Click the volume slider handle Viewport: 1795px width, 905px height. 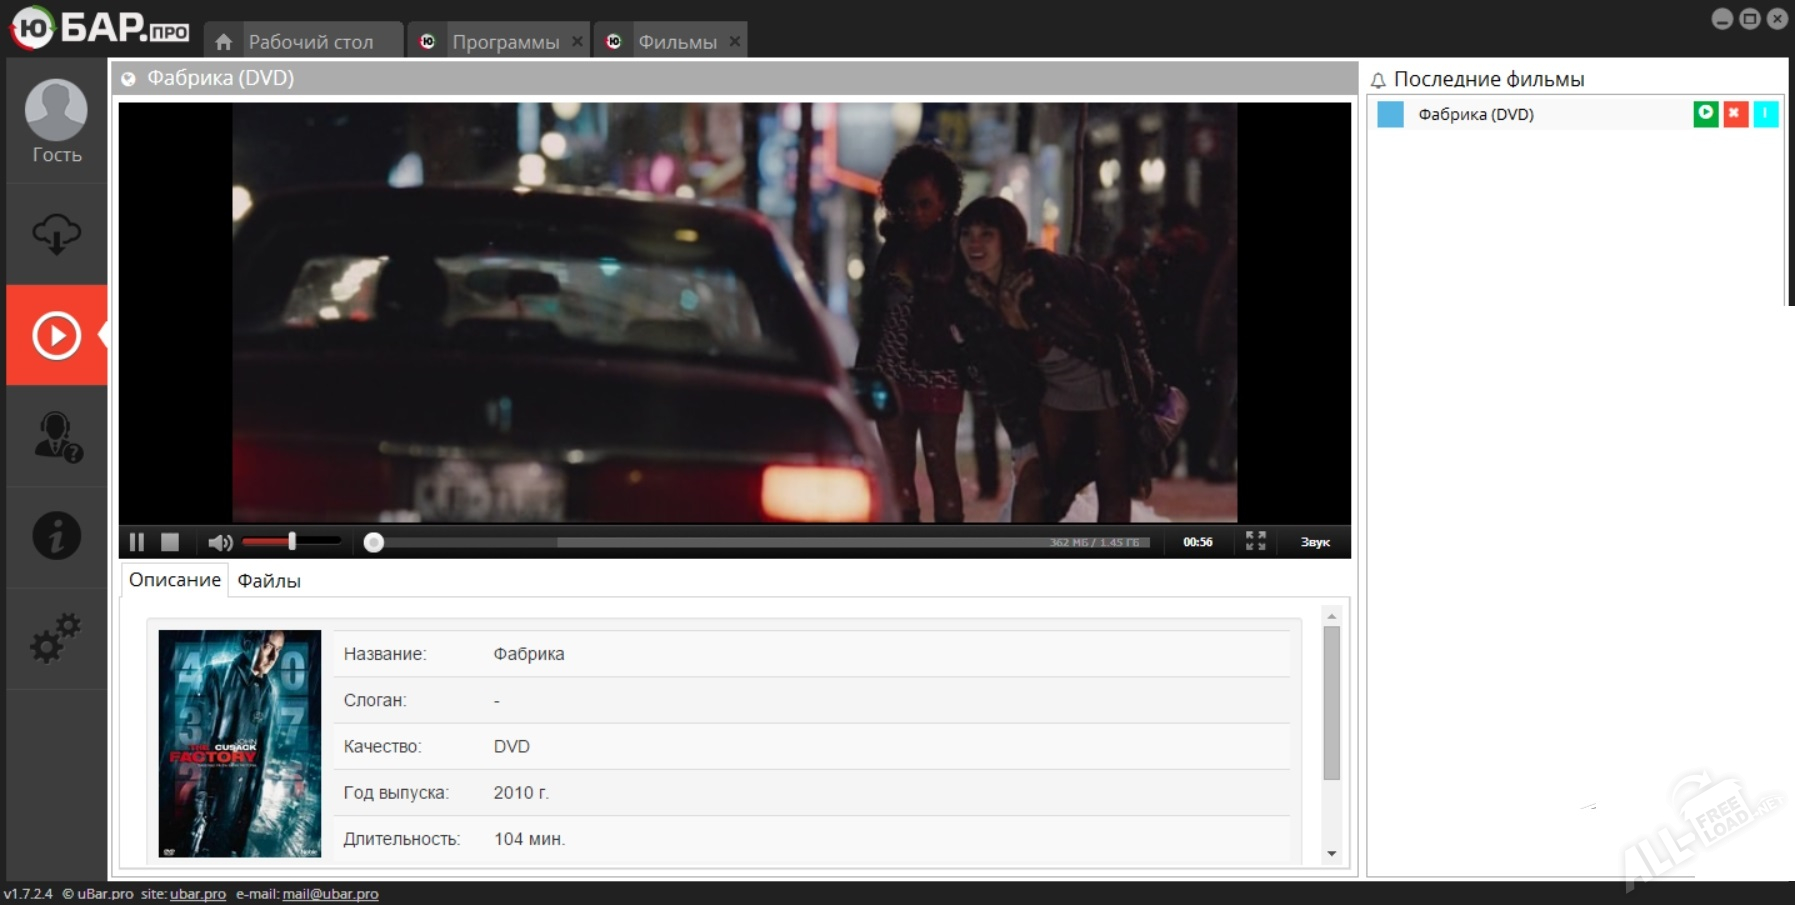tap(292, 541)
